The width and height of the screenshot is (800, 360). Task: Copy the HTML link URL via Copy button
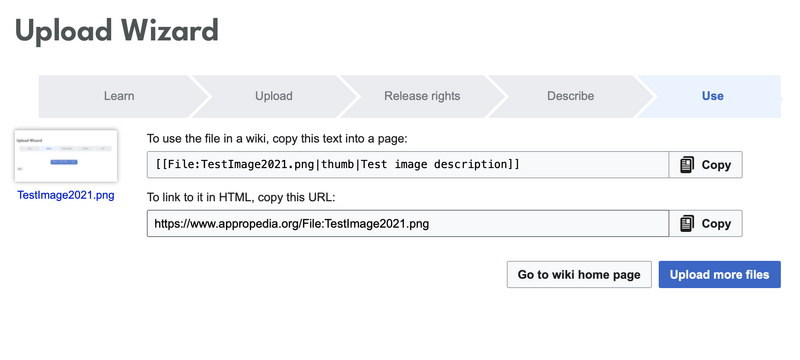pos(706,223)
